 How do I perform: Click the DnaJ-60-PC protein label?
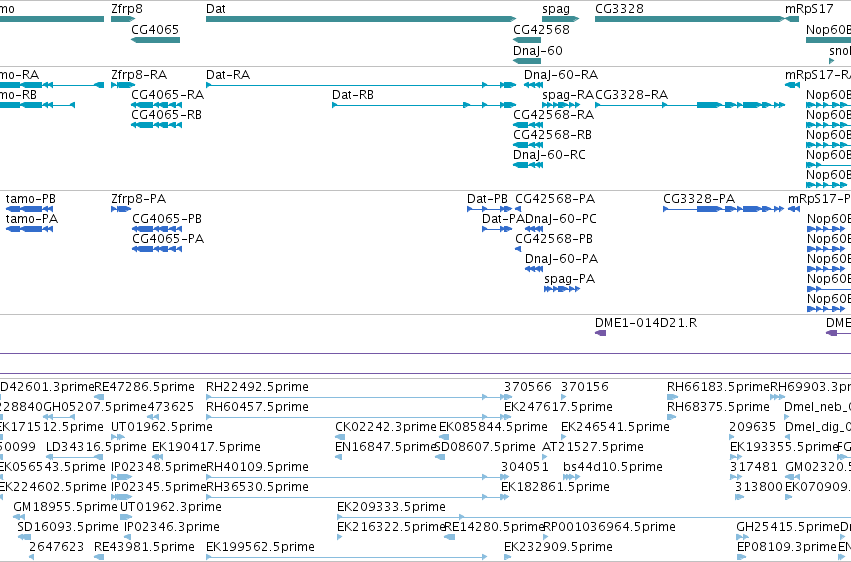(x=561, y=219)
